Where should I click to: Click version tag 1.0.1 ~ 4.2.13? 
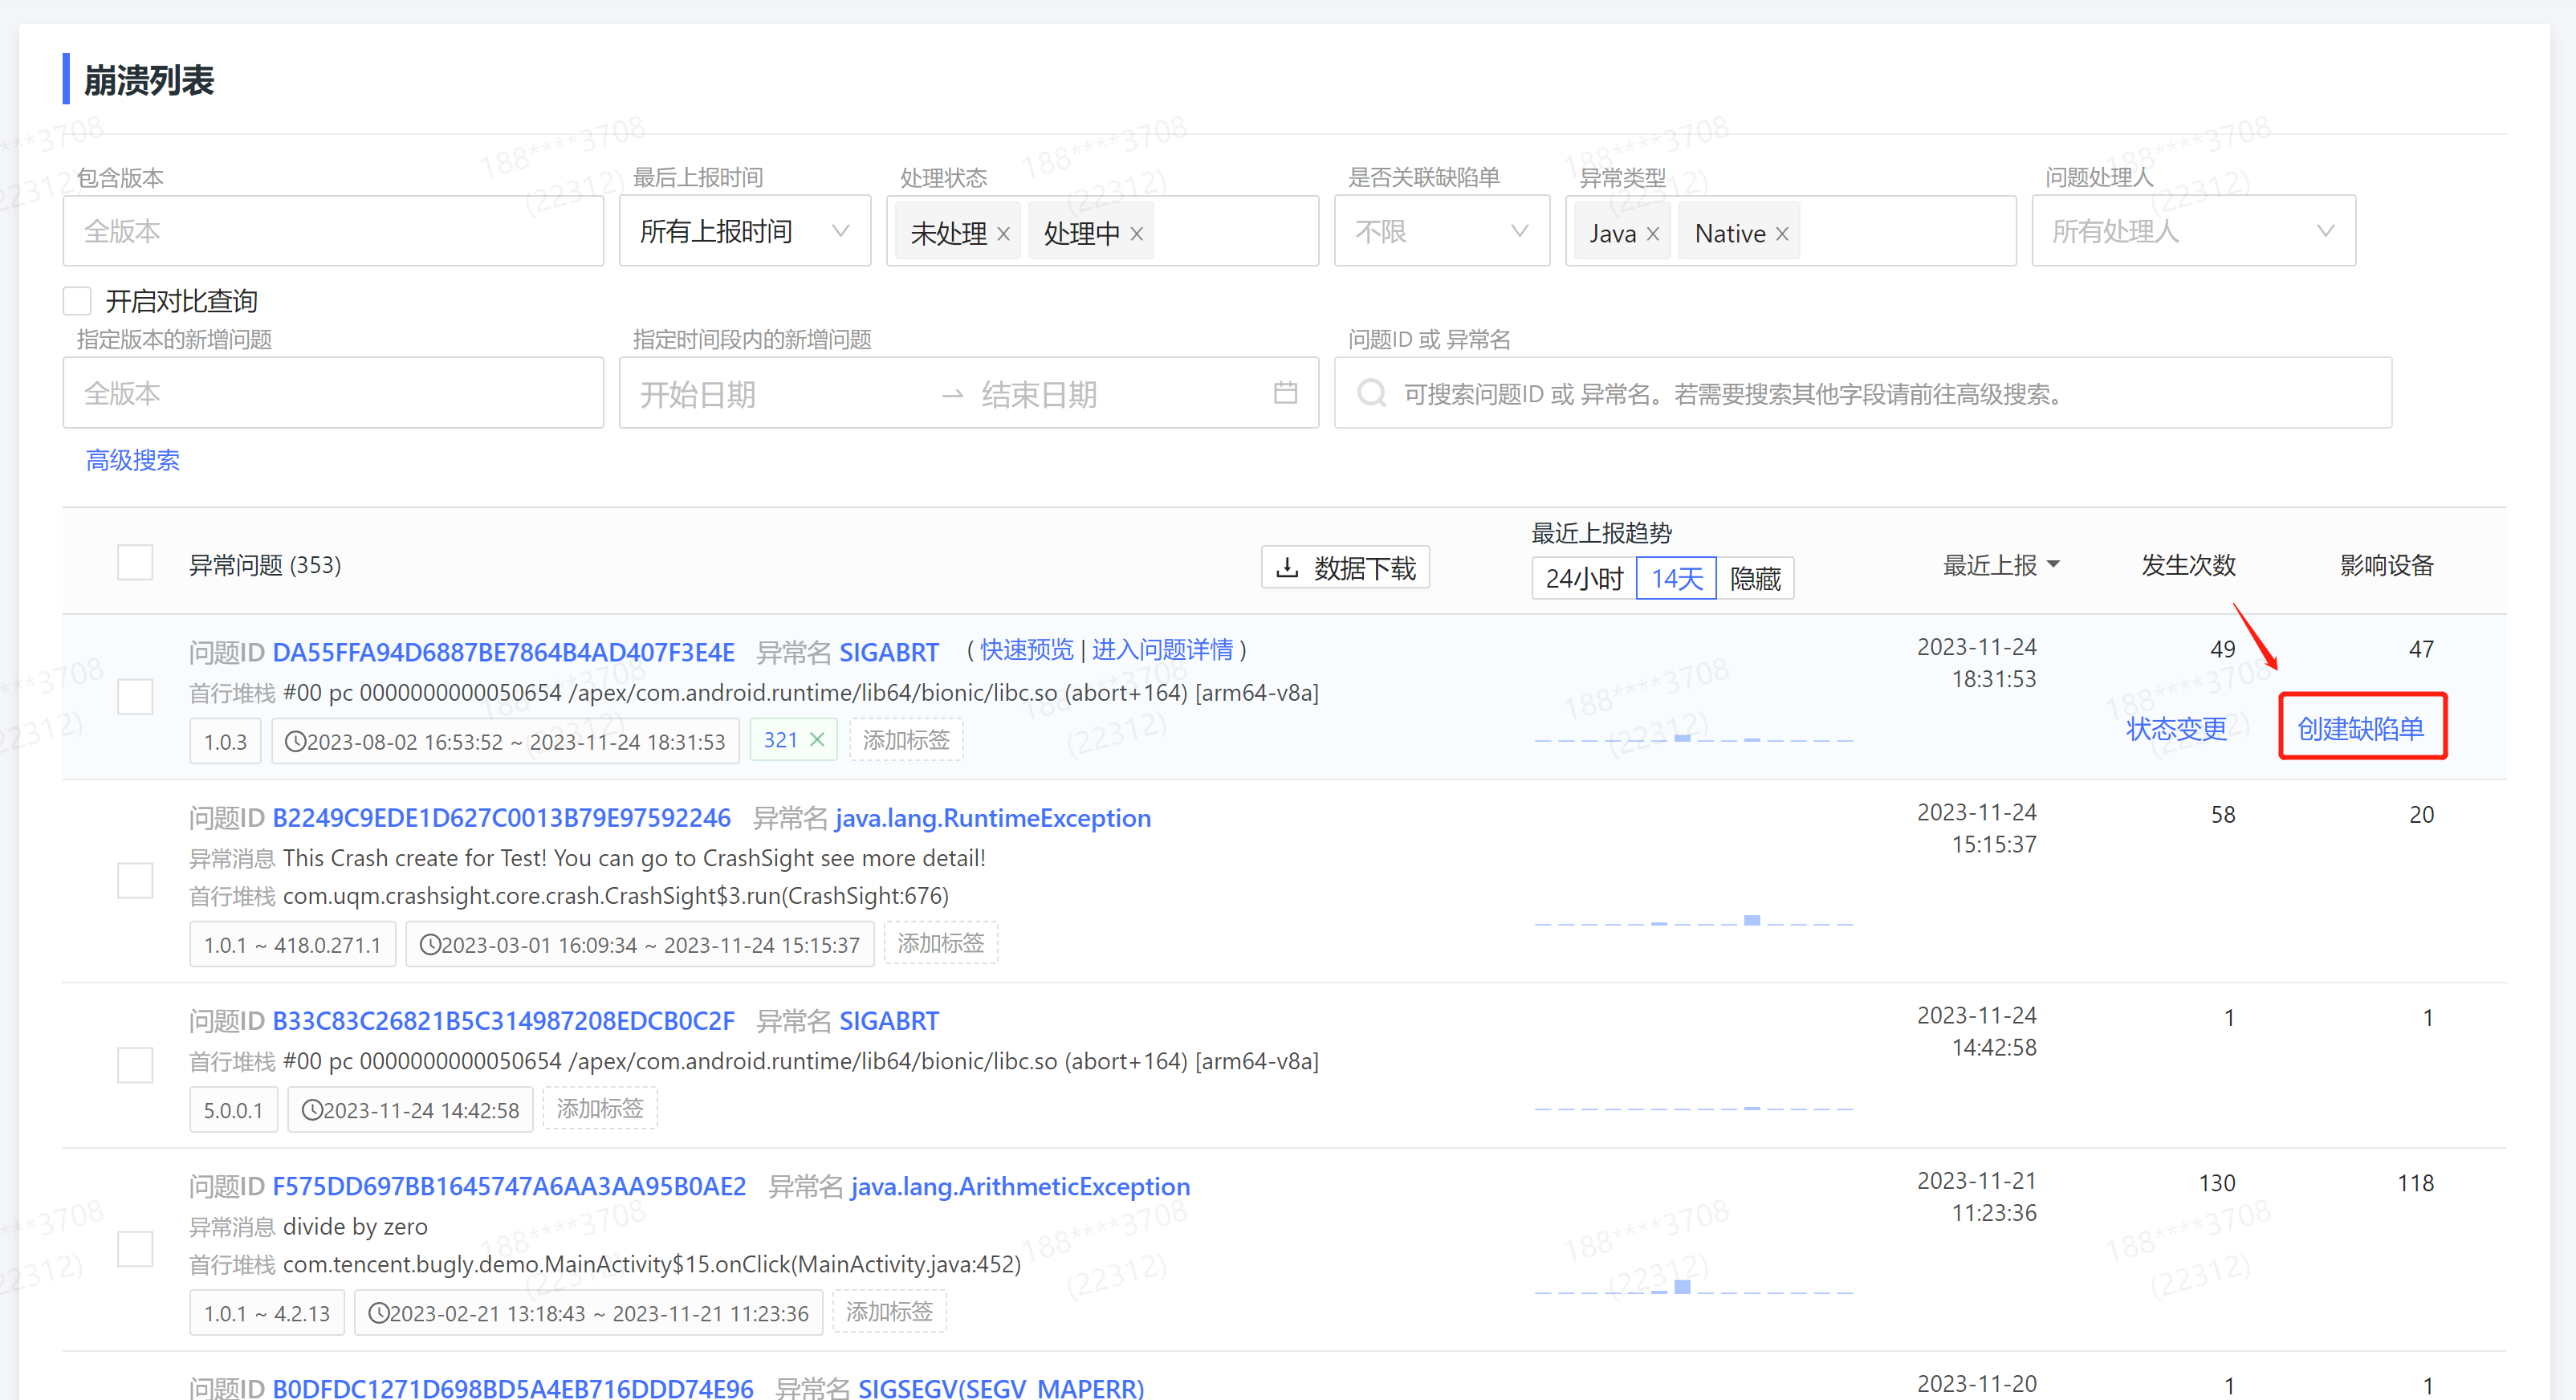point(267,1313)
